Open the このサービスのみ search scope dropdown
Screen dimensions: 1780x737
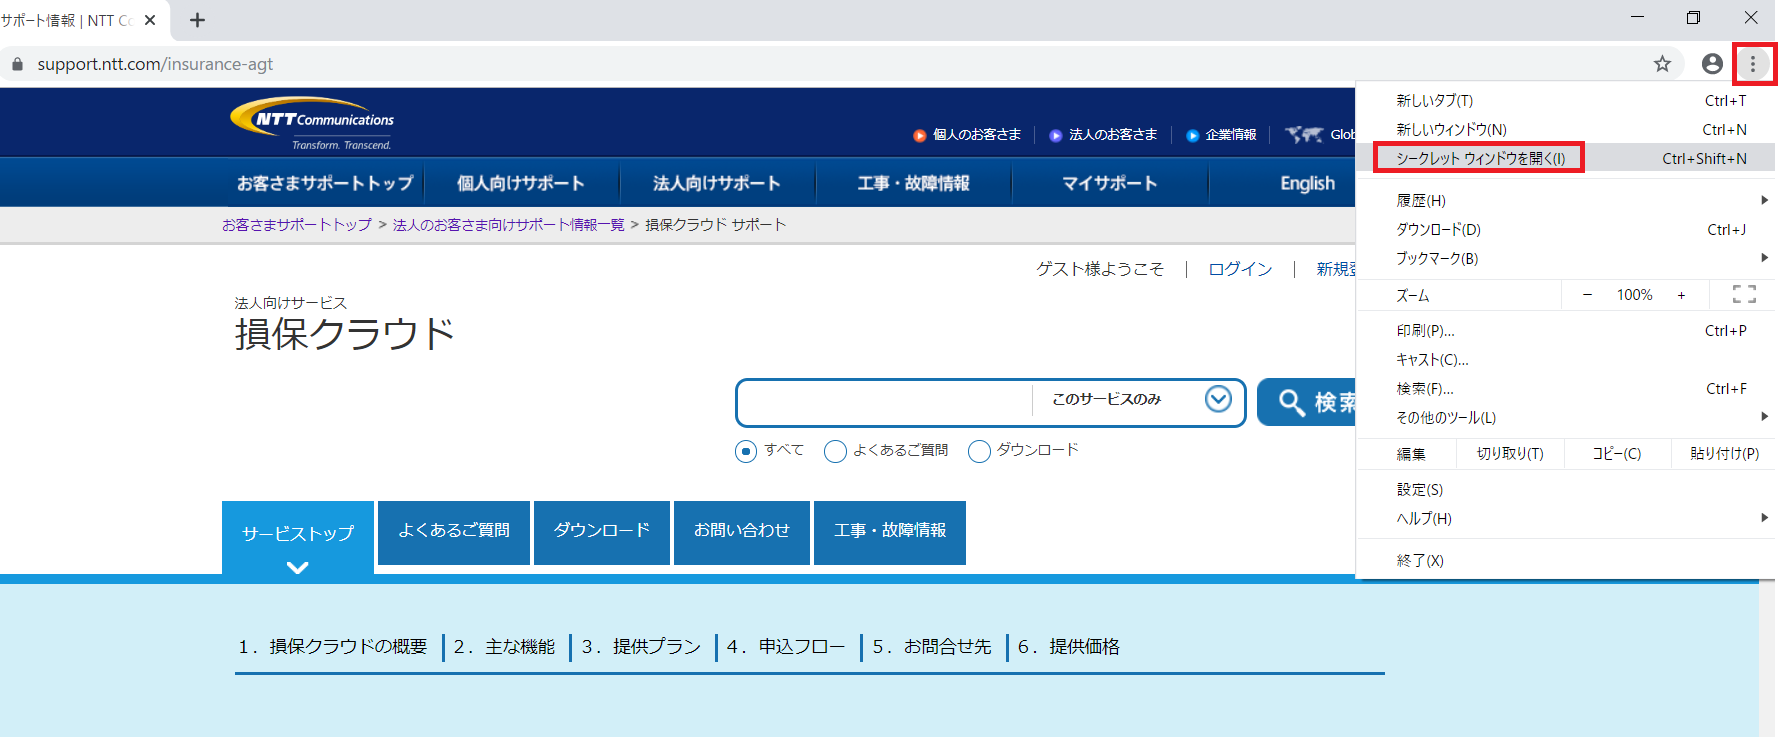click(x=1217, y=400)
